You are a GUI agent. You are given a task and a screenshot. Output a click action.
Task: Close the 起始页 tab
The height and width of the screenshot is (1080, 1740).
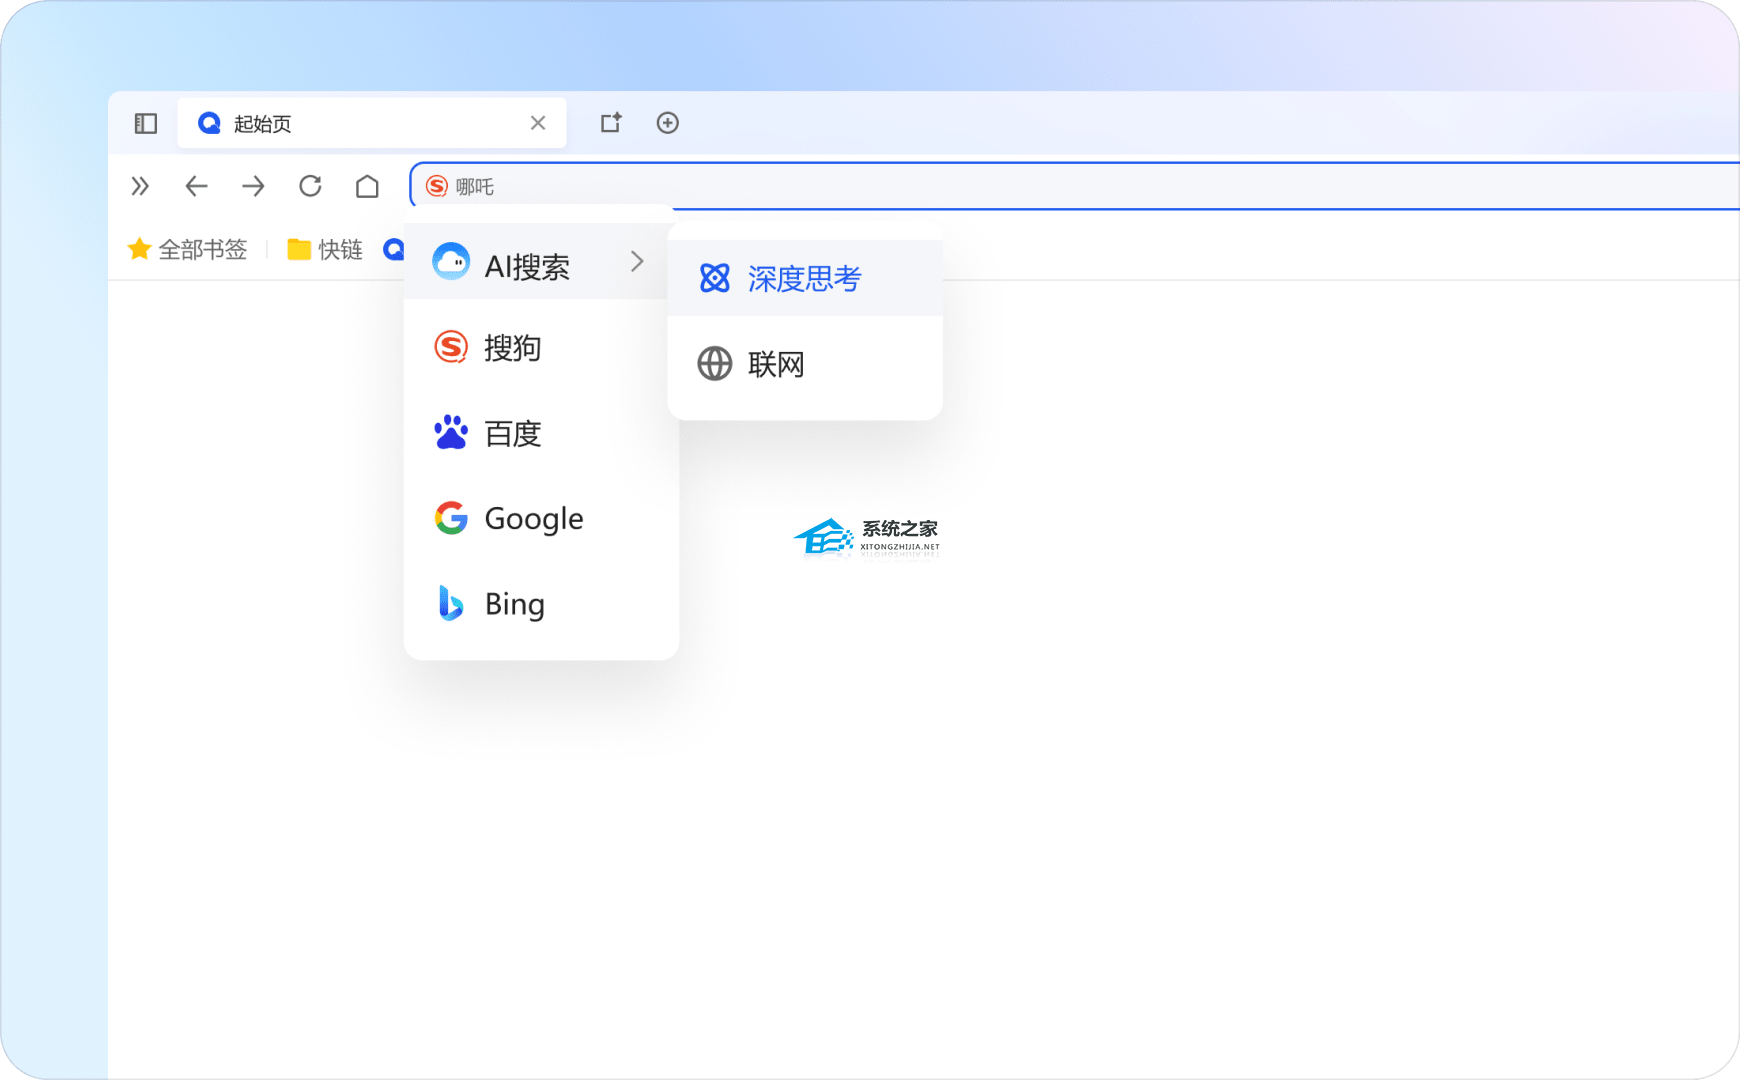[x=538, y=123]
